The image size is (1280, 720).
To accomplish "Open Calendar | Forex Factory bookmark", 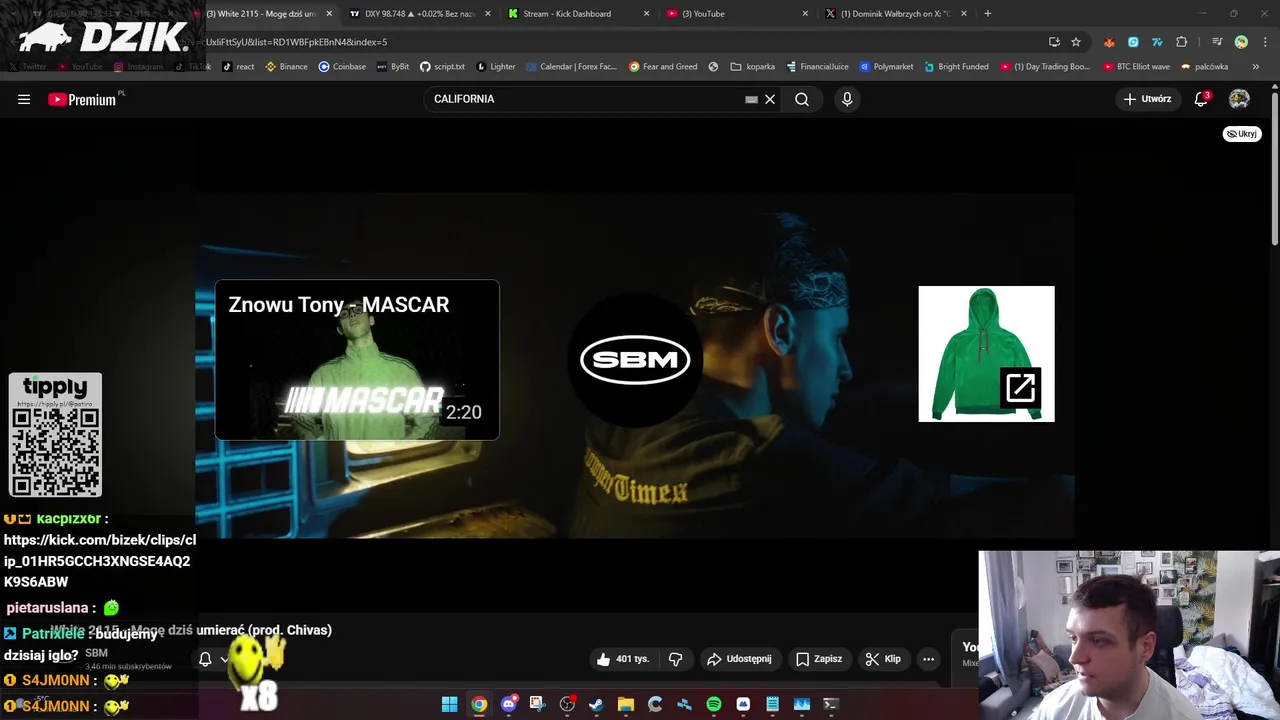I will [x=572, y=67].
